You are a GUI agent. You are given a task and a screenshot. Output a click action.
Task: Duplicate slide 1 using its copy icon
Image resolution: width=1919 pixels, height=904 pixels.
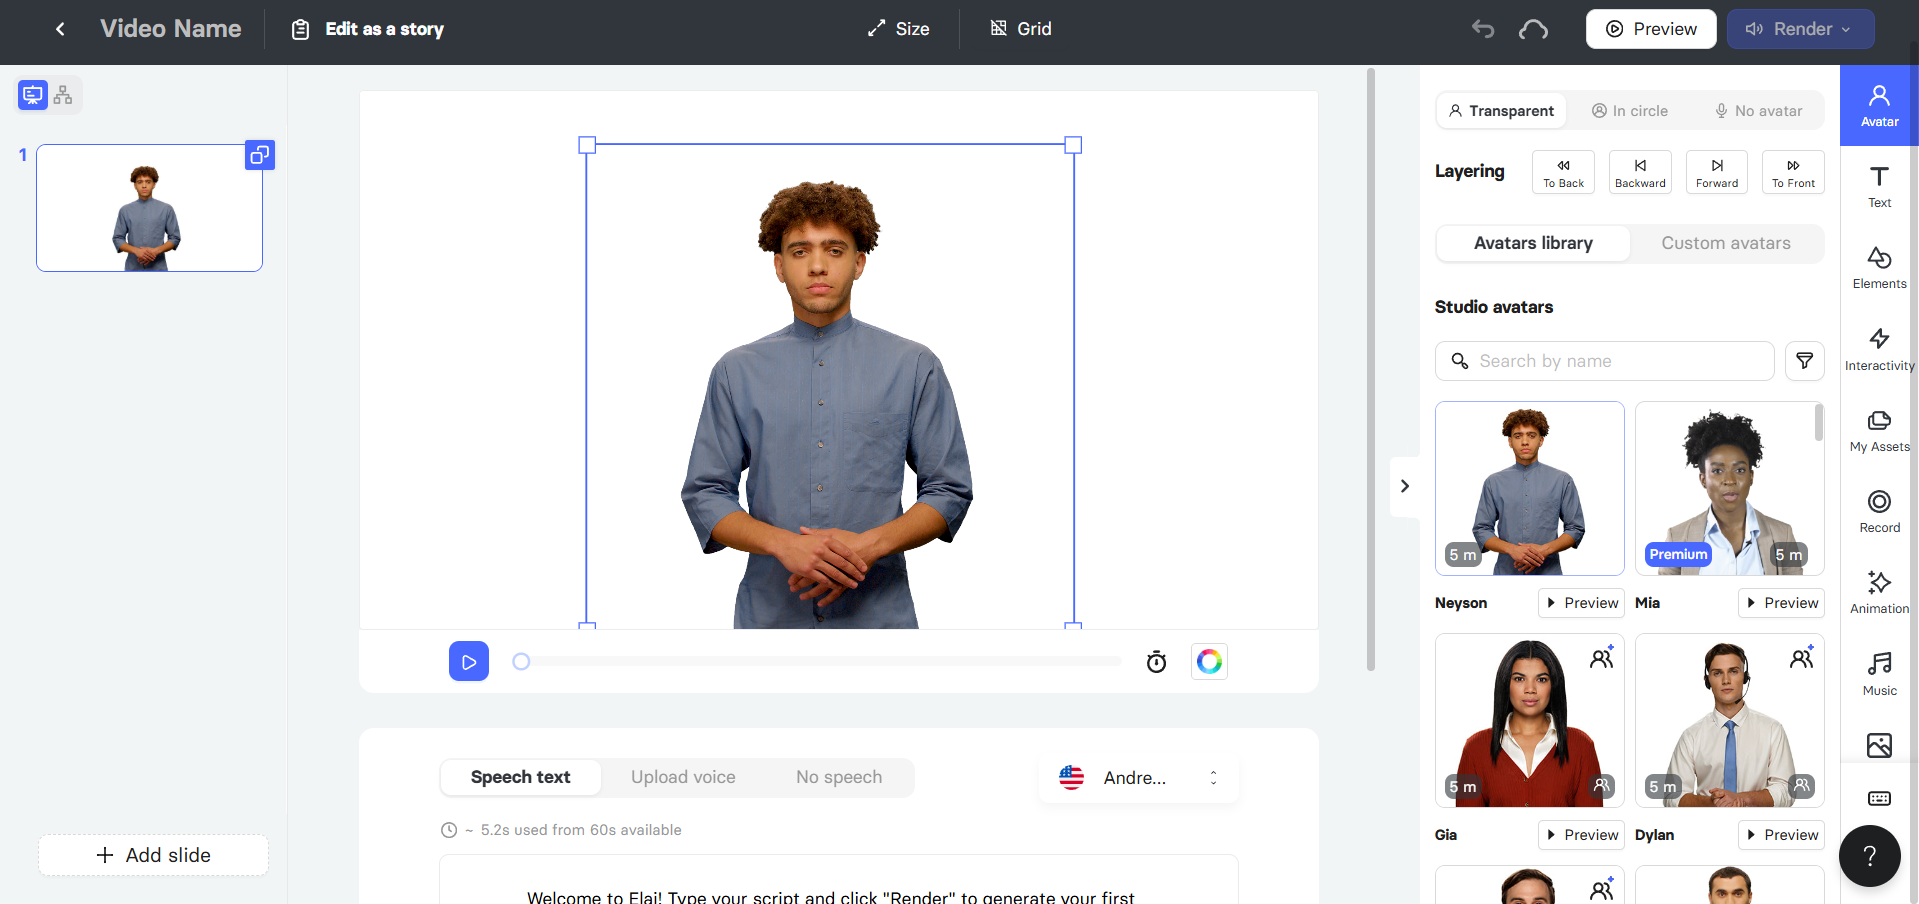click(x=259, y=155)
